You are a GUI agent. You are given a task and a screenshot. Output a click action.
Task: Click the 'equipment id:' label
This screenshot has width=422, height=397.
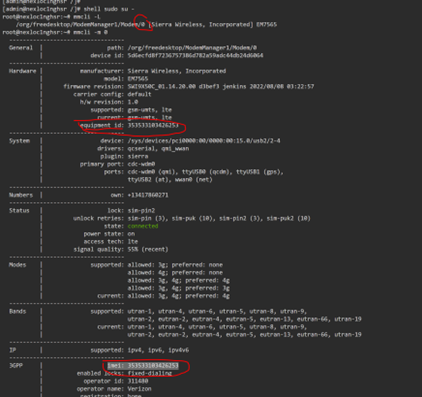[102, 125]
